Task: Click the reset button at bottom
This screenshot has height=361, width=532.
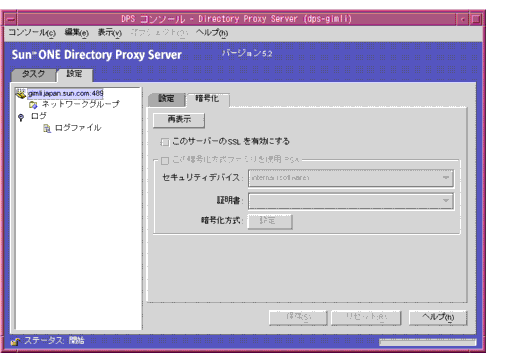Action: click(366, 318)
